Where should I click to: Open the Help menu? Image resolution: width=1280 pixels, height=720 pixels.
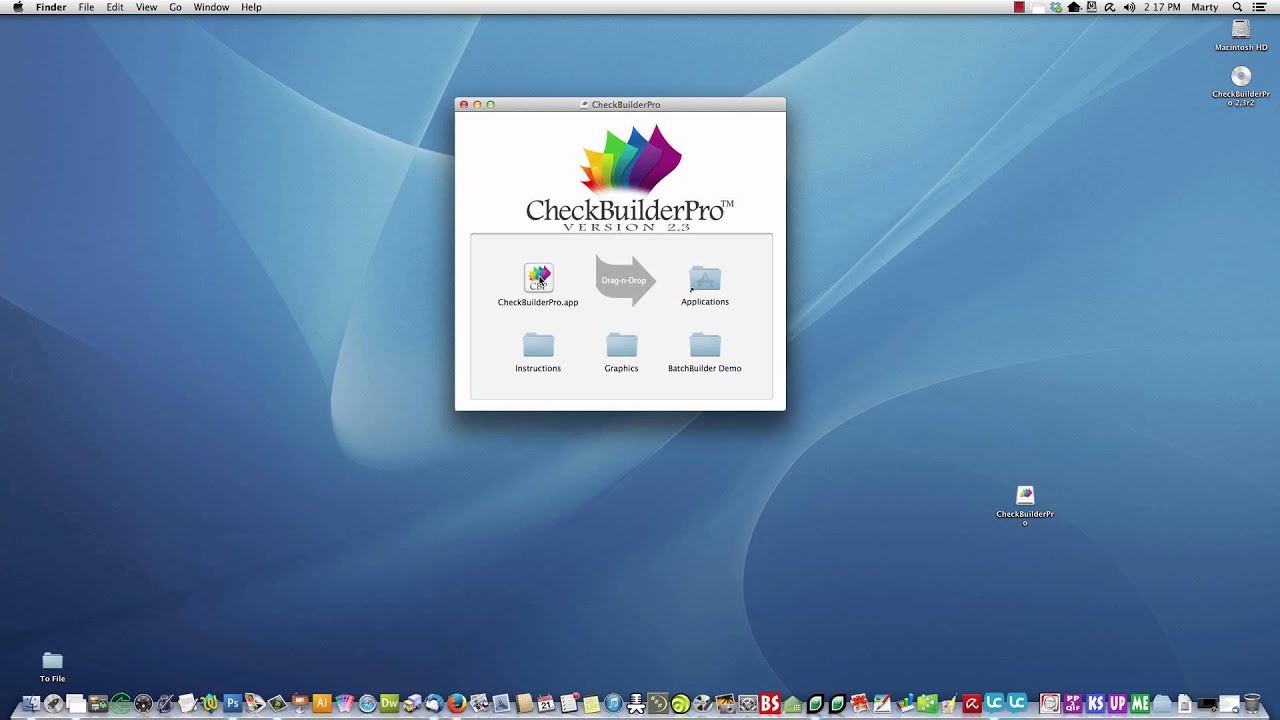point(251,7)
